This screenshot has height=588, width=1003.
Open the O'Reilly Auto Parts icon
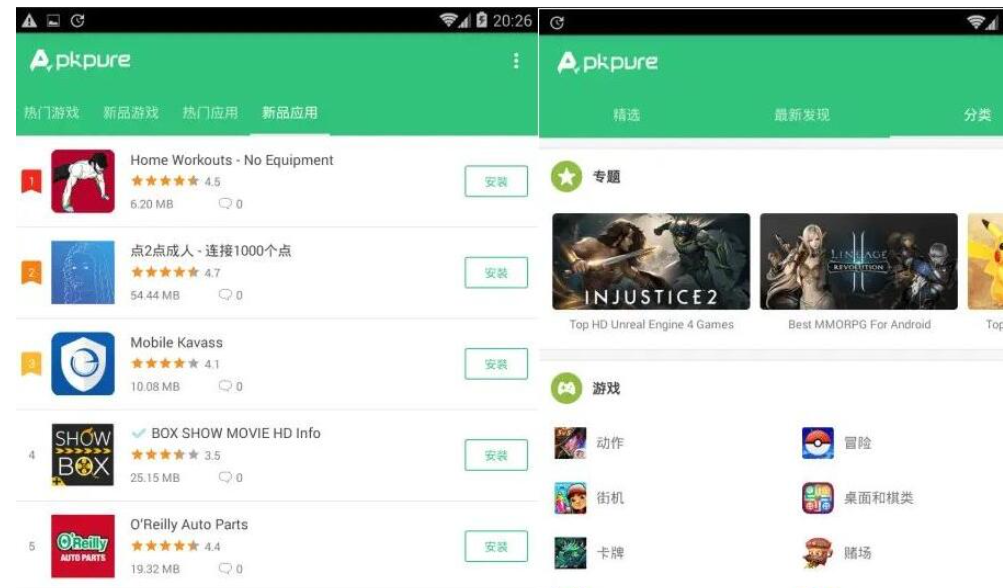click(x=83, y=546)
